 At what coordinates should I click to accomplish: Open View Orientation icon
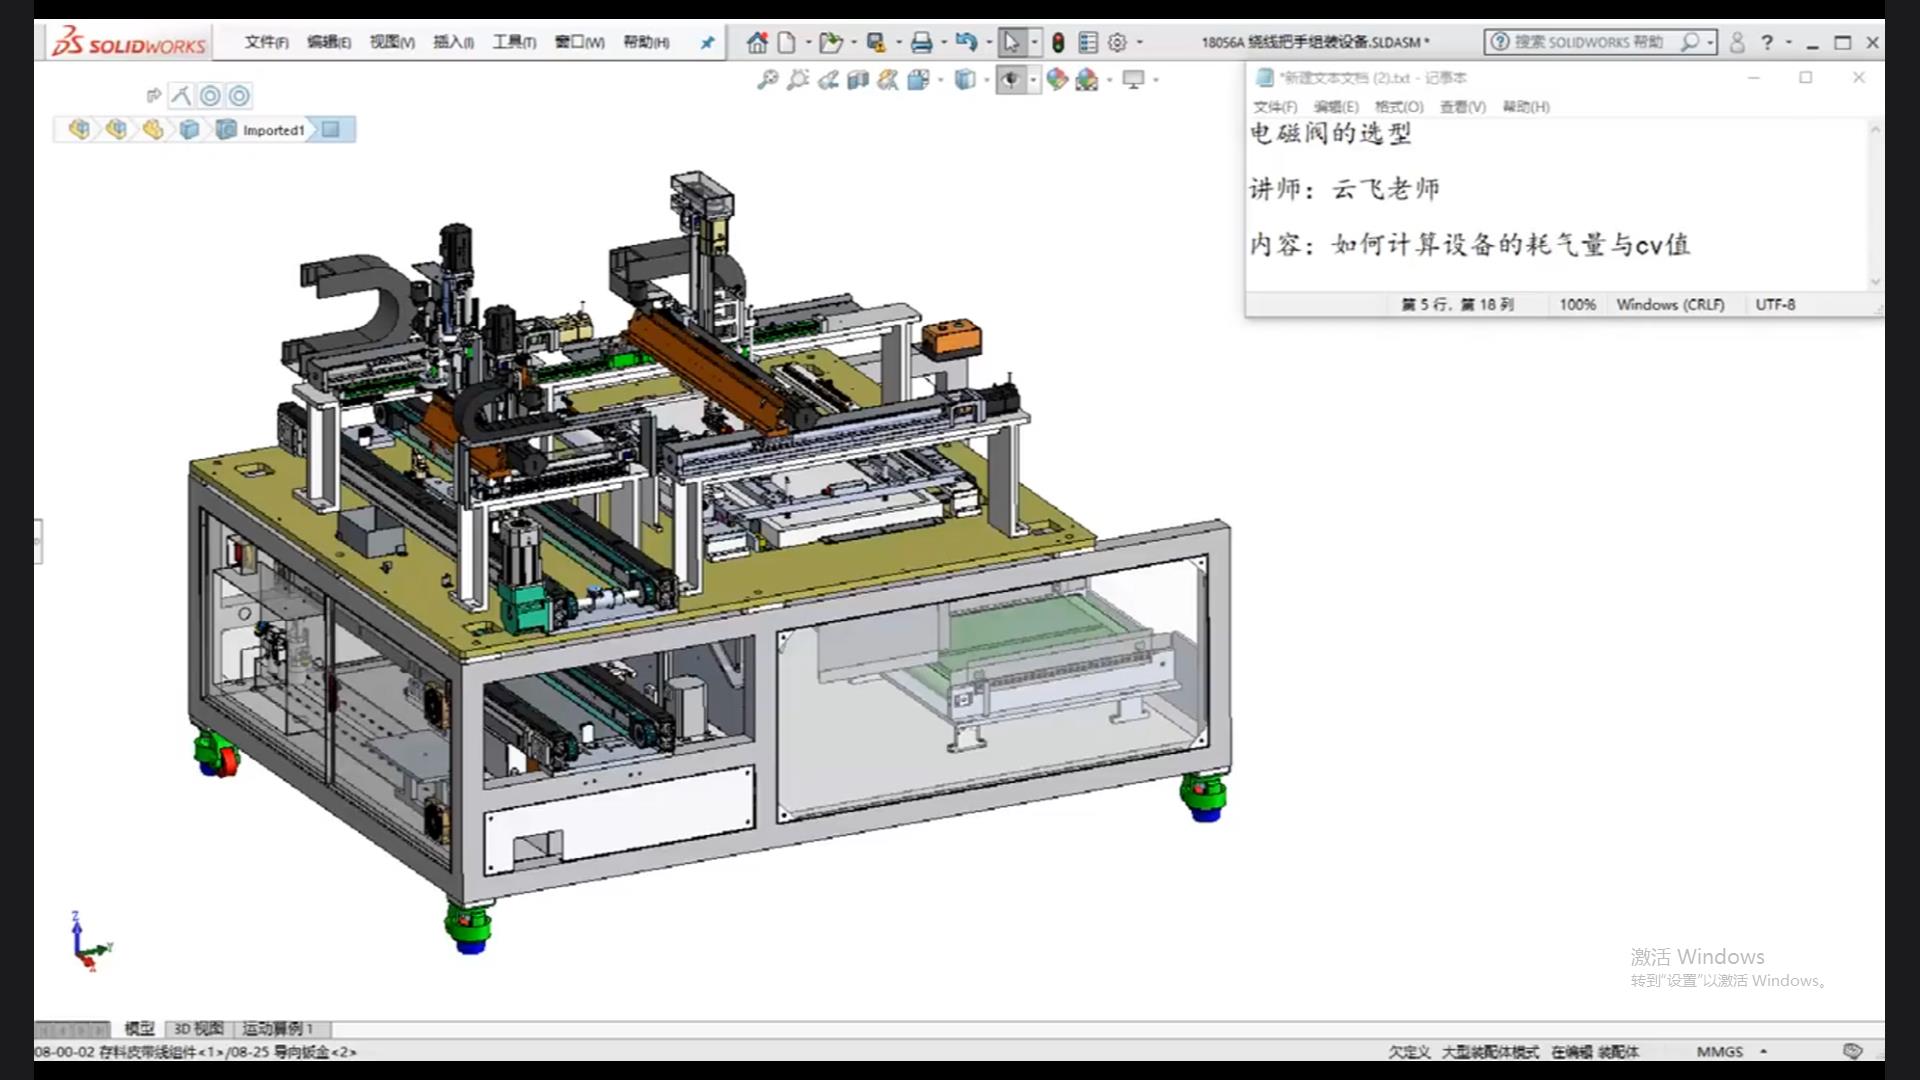pos(918,79)
